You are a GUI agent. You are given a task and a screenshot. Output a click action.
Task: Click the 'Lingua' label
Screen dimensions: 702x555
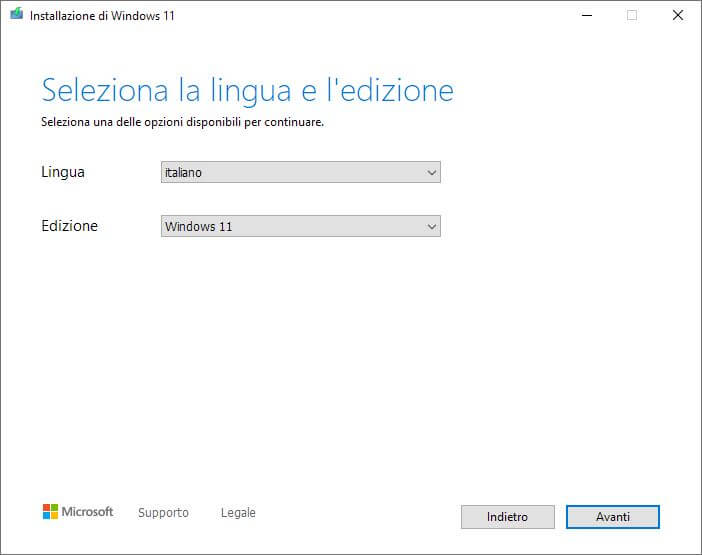(63, 172)
